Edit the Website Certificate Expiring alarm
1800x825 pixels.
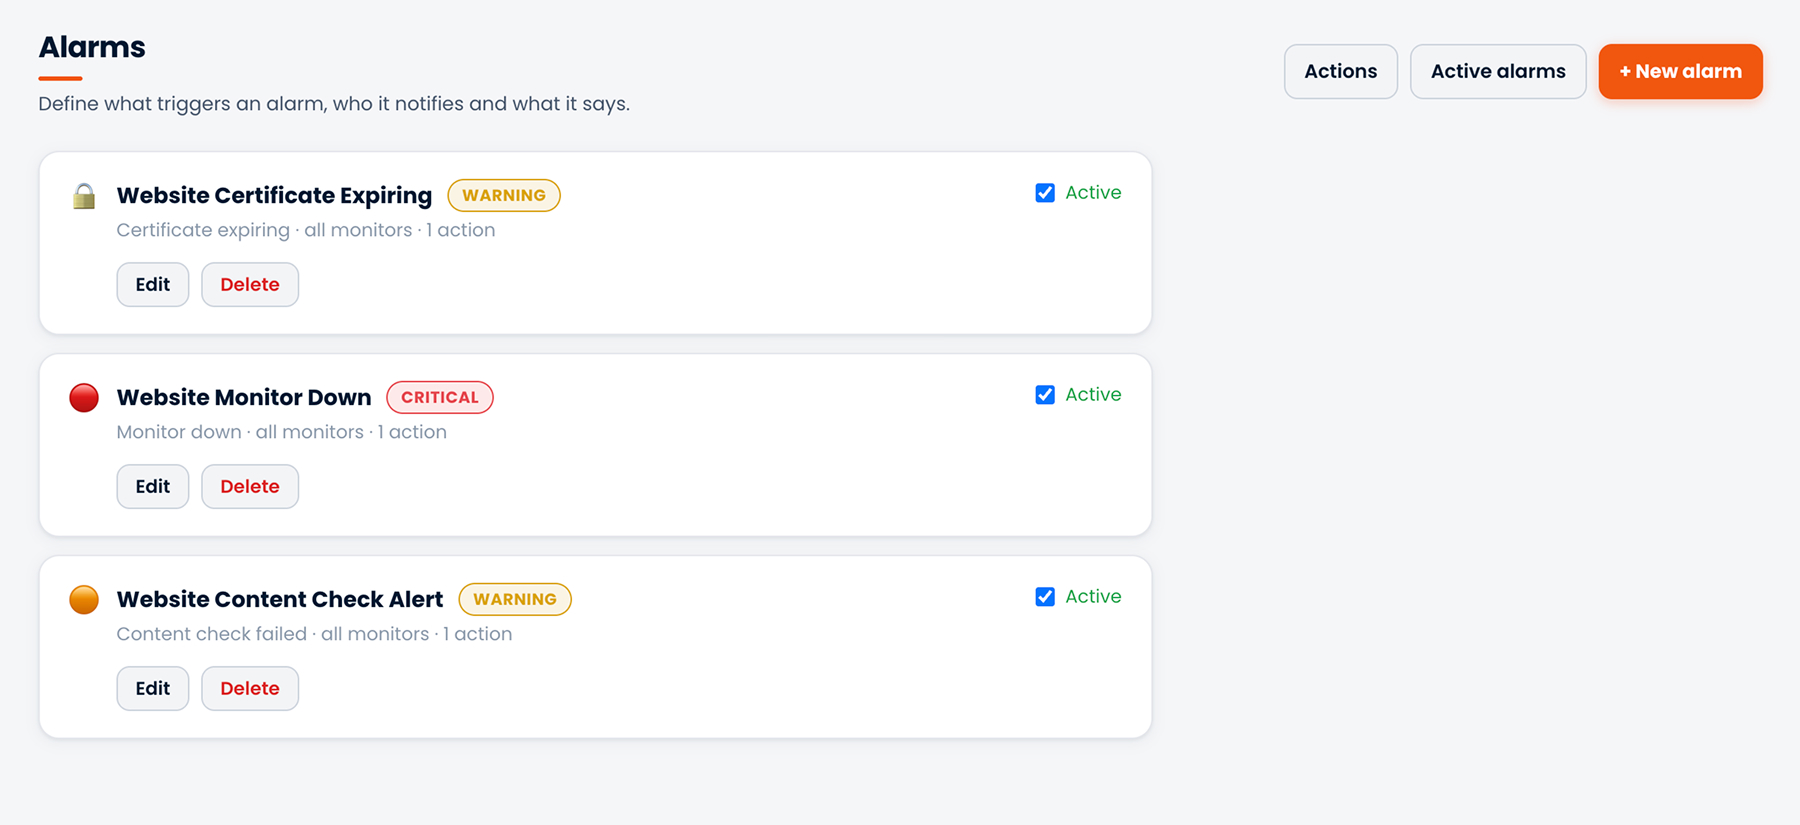[x=153, y=285]
